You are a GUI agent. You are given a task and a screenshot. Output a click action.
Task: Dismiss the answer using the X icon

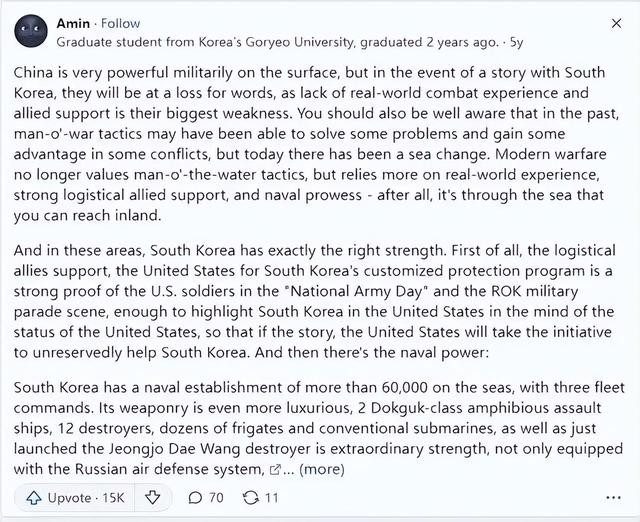click(616, 23)
